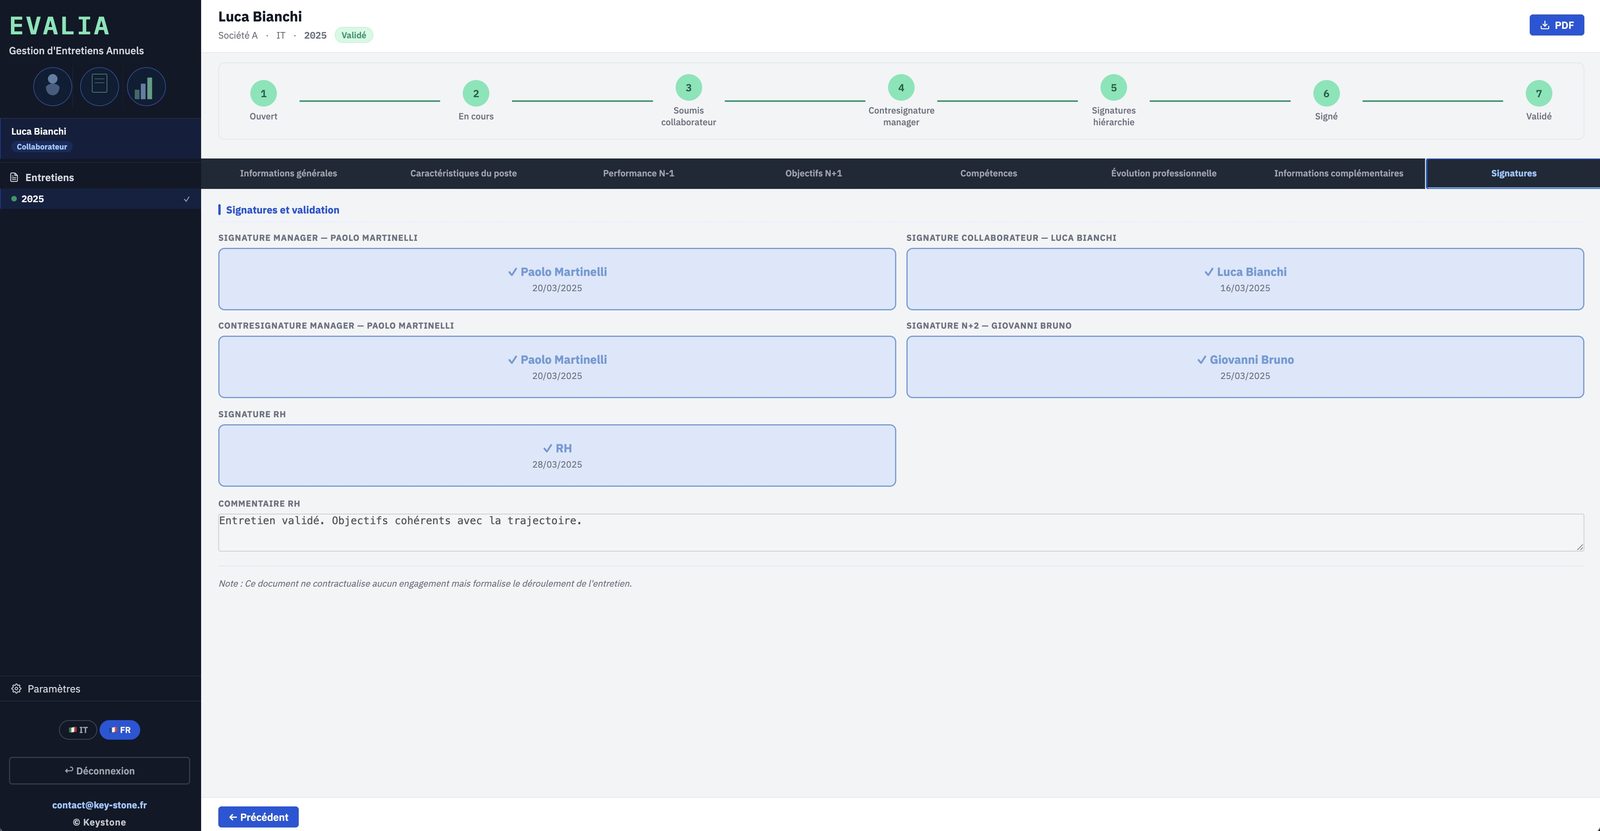1600x831 pixels.
Task: Select the 2025 interview in sidebar
Action: (x=100, y=199)
